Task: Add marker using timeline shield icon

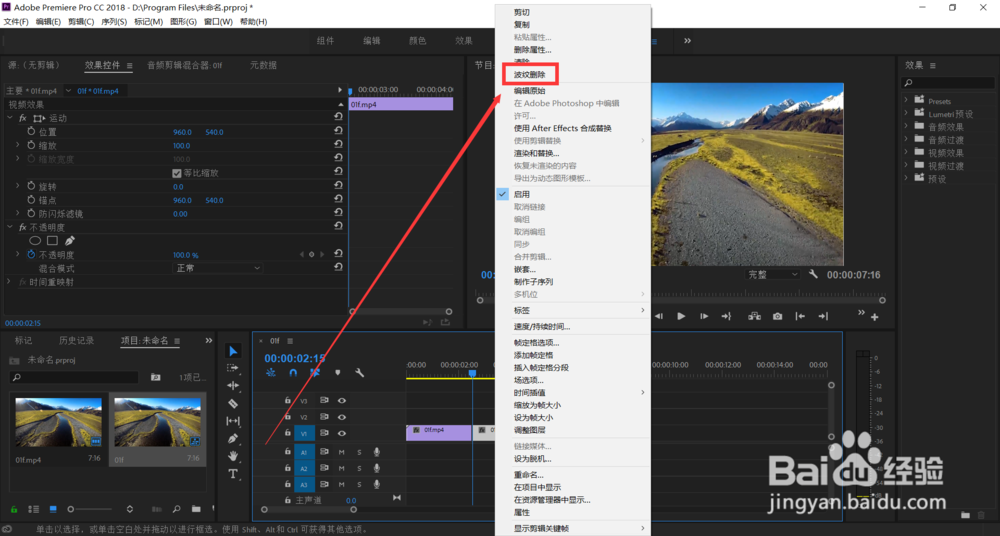Action: click(x=337, y=373)
